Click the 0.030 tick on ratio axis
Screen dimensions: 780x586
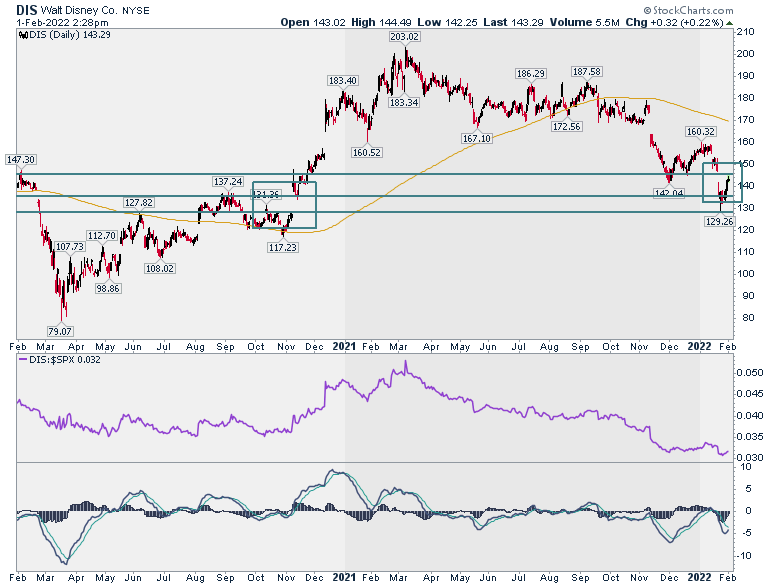750,458
